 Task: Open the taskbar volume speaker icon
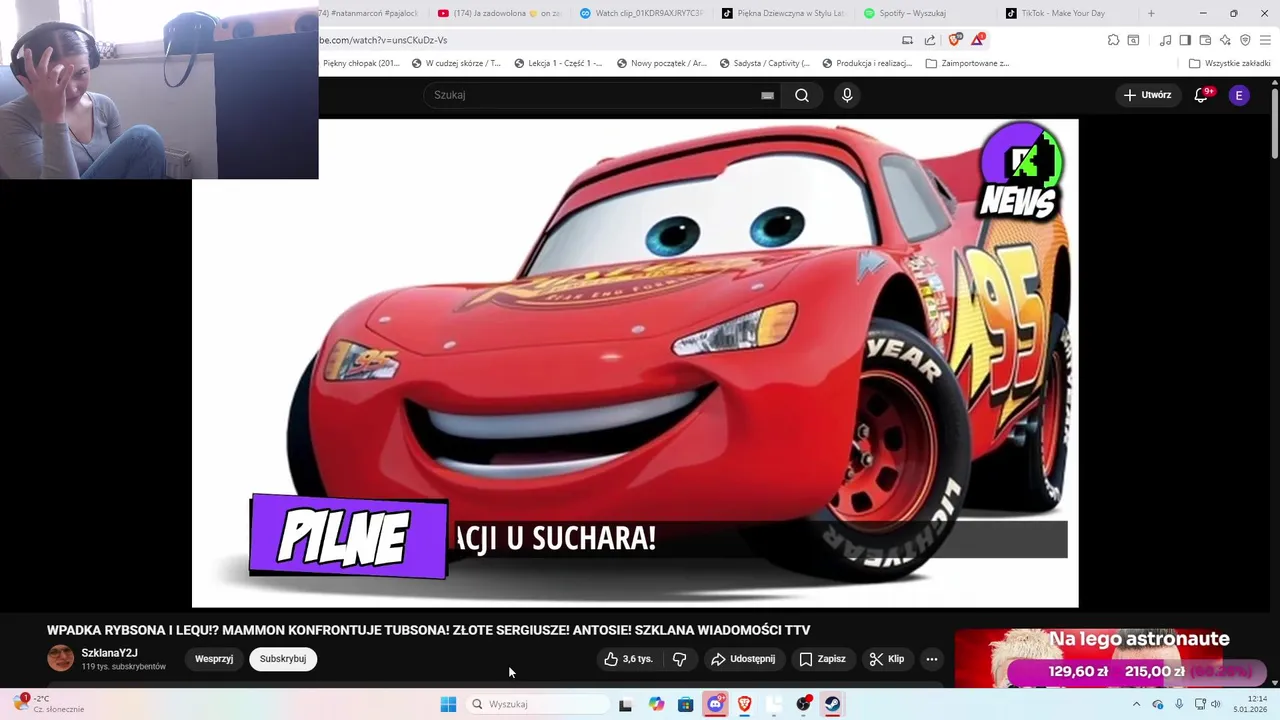coord(1216,704)
